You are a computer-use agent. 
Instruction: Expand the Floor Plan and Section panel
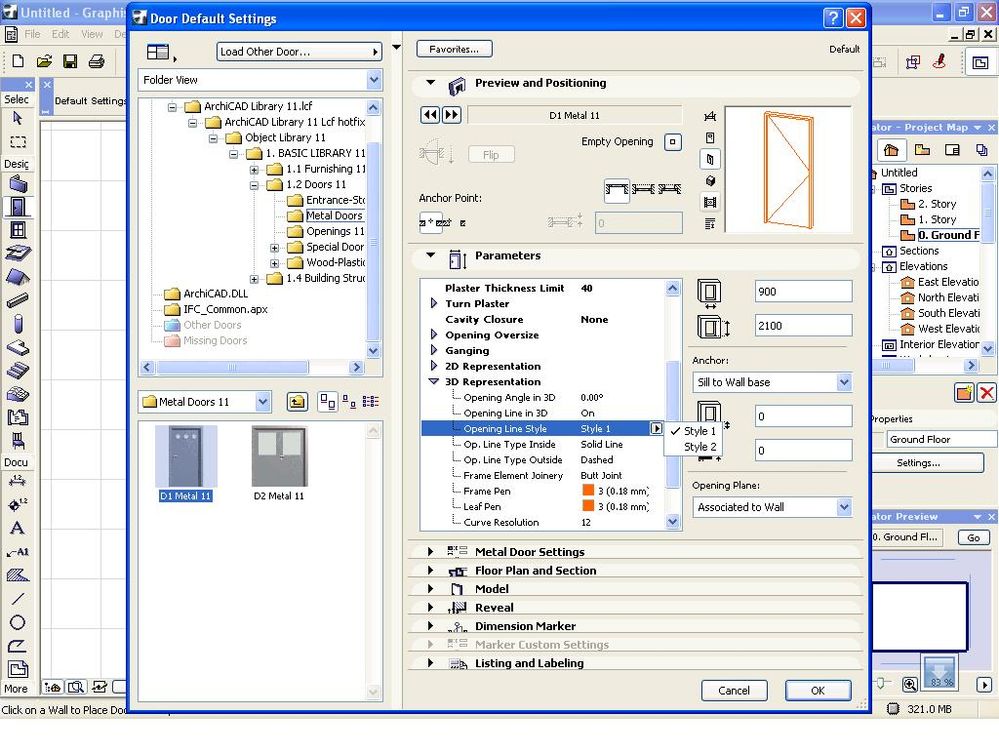click(x=431, y=570)
